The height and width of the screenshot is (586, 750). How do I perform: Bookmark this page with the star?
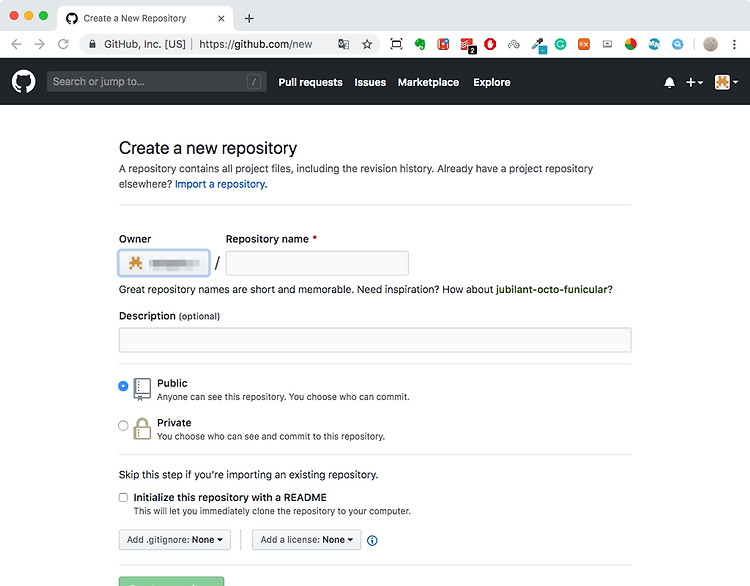pyautogui.click(x=367, y=44)
